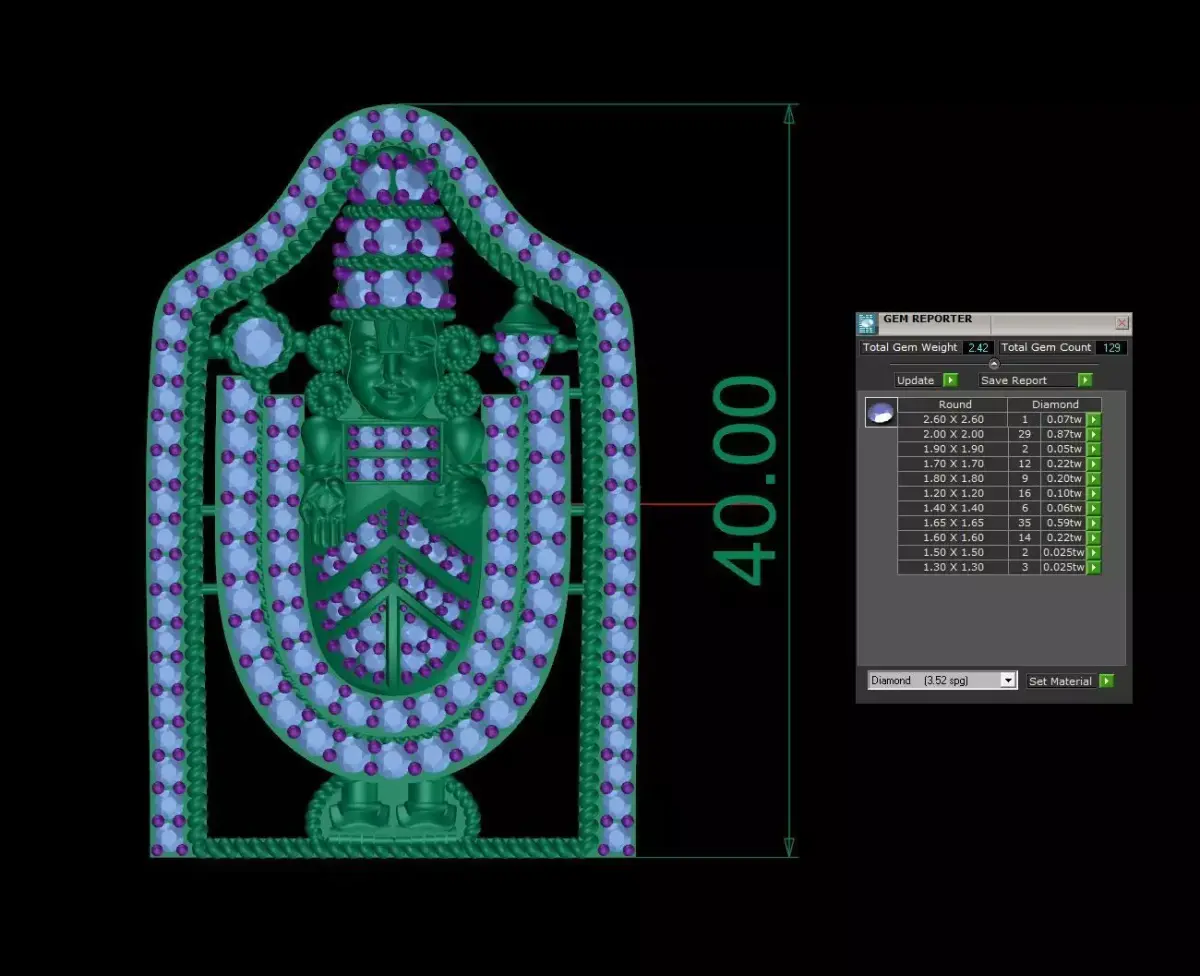Viewport: 1200px width, 976px height.
Task: Click the green arrow for 1.60 X 1.60 row
Action: coord(1094,538)
